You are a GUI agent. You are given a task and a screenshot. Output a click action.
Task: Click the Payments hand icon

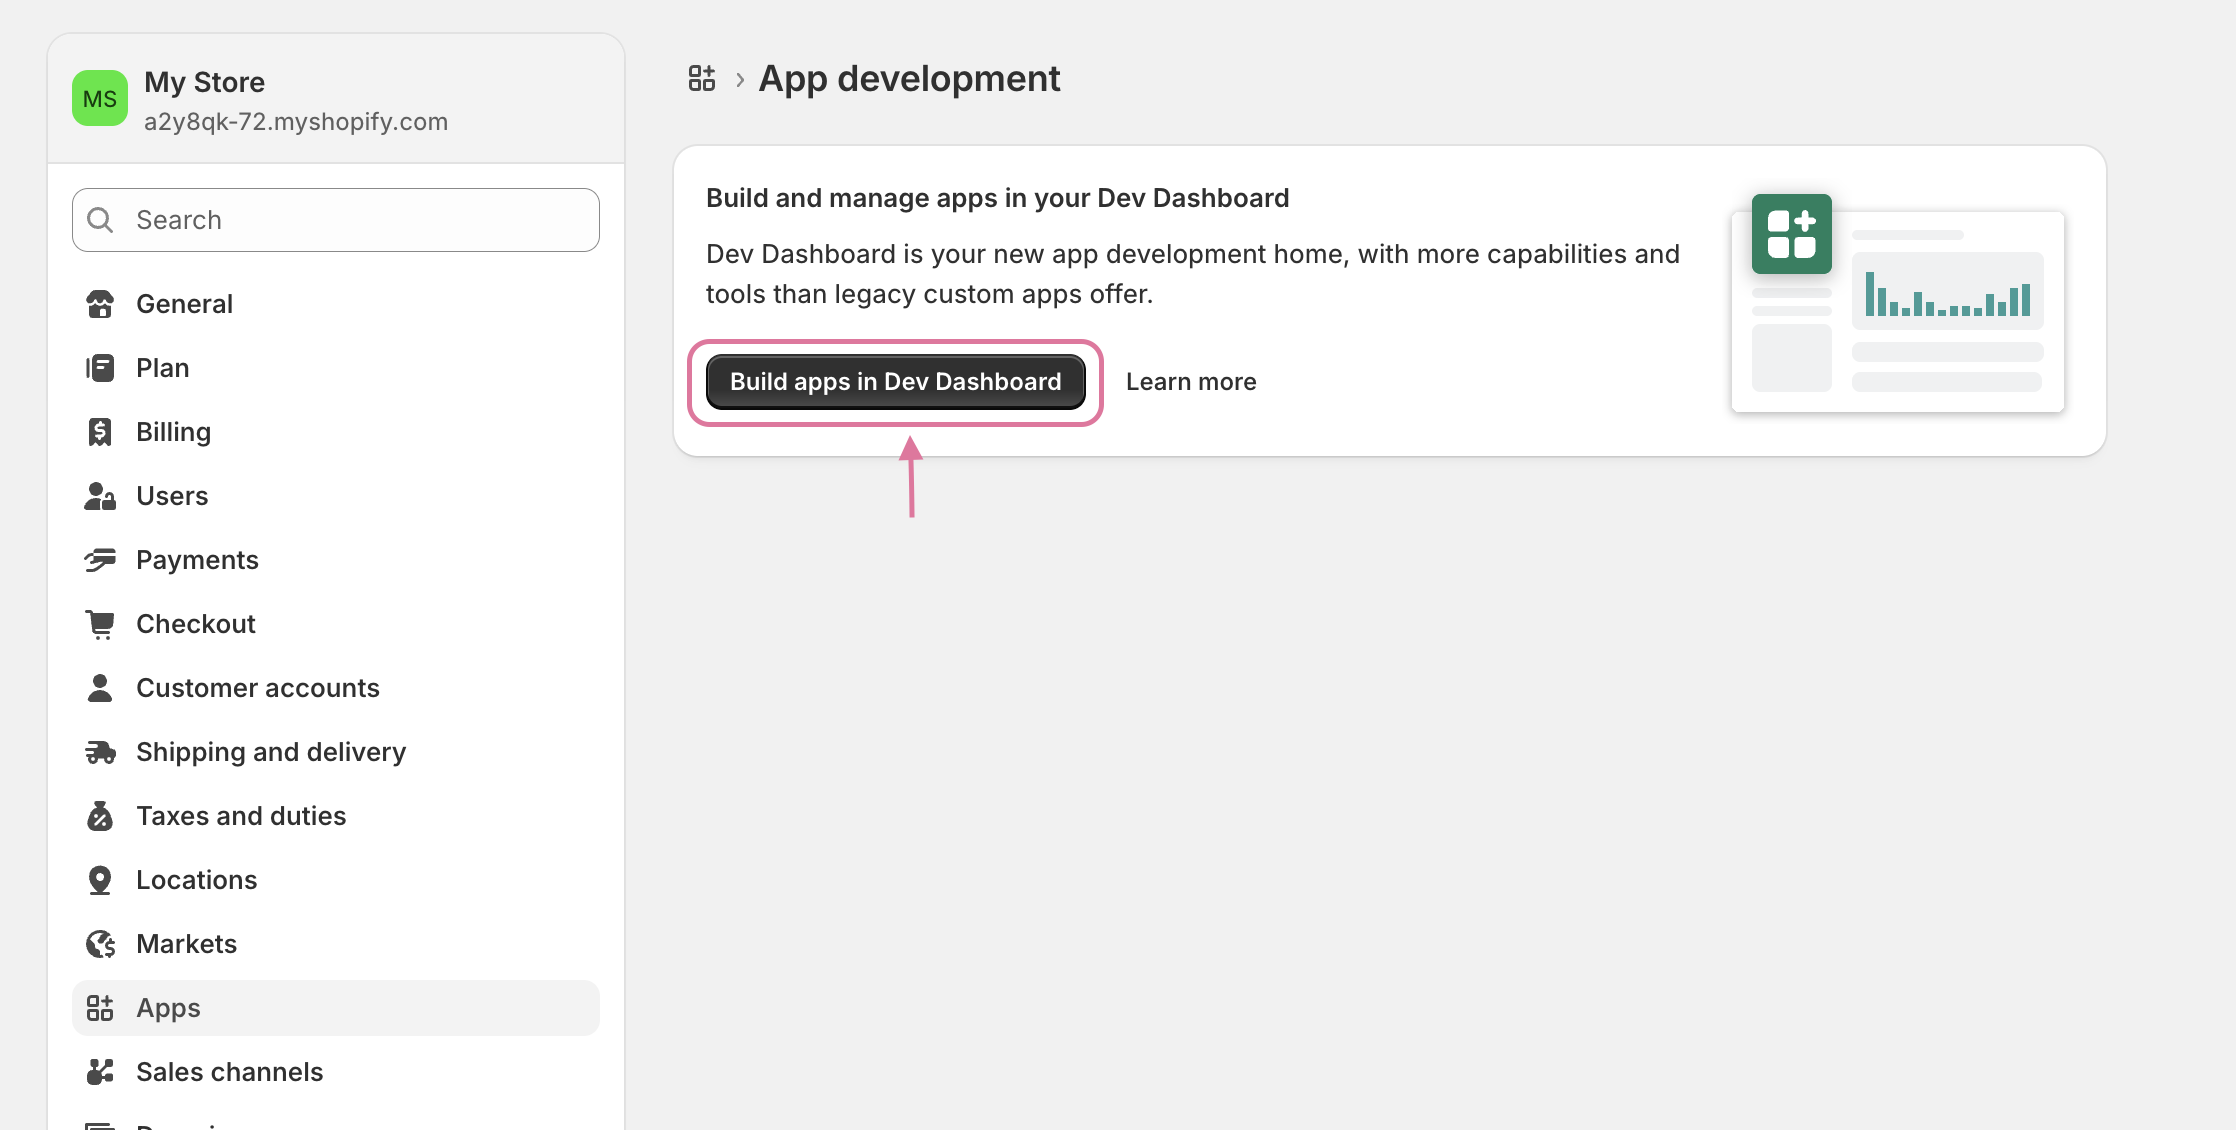(x=100, y=560)
